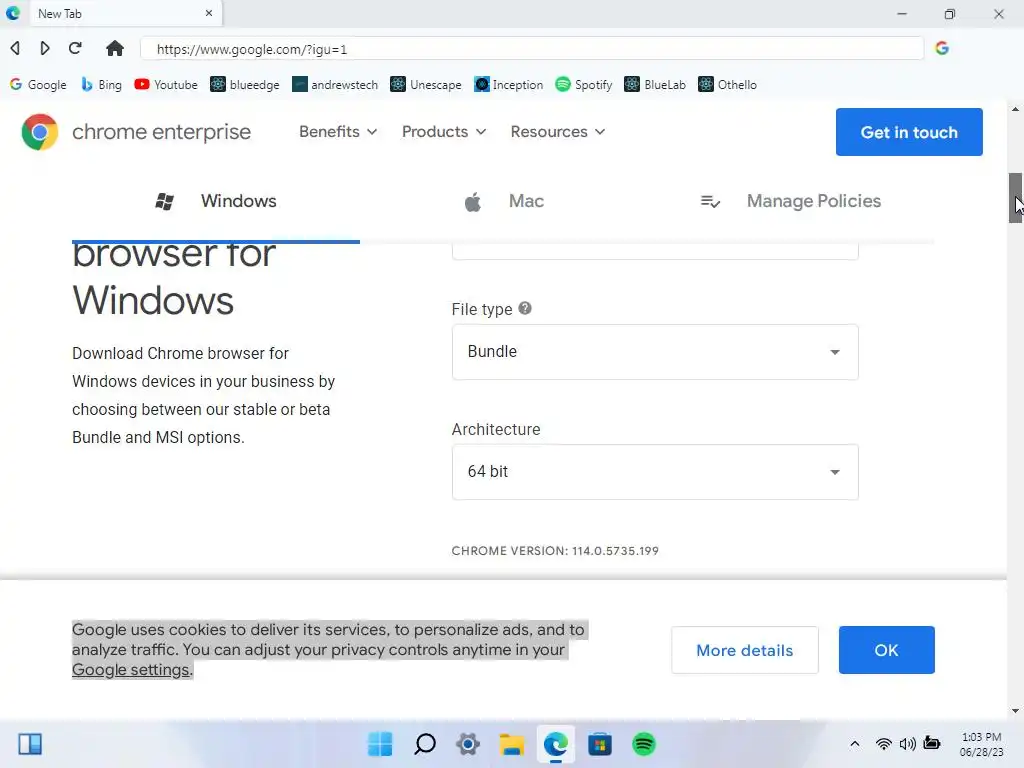This screenshot has width=1024, height=768.
Task: Go forward using the browser forward arrow
Action: 44,48
